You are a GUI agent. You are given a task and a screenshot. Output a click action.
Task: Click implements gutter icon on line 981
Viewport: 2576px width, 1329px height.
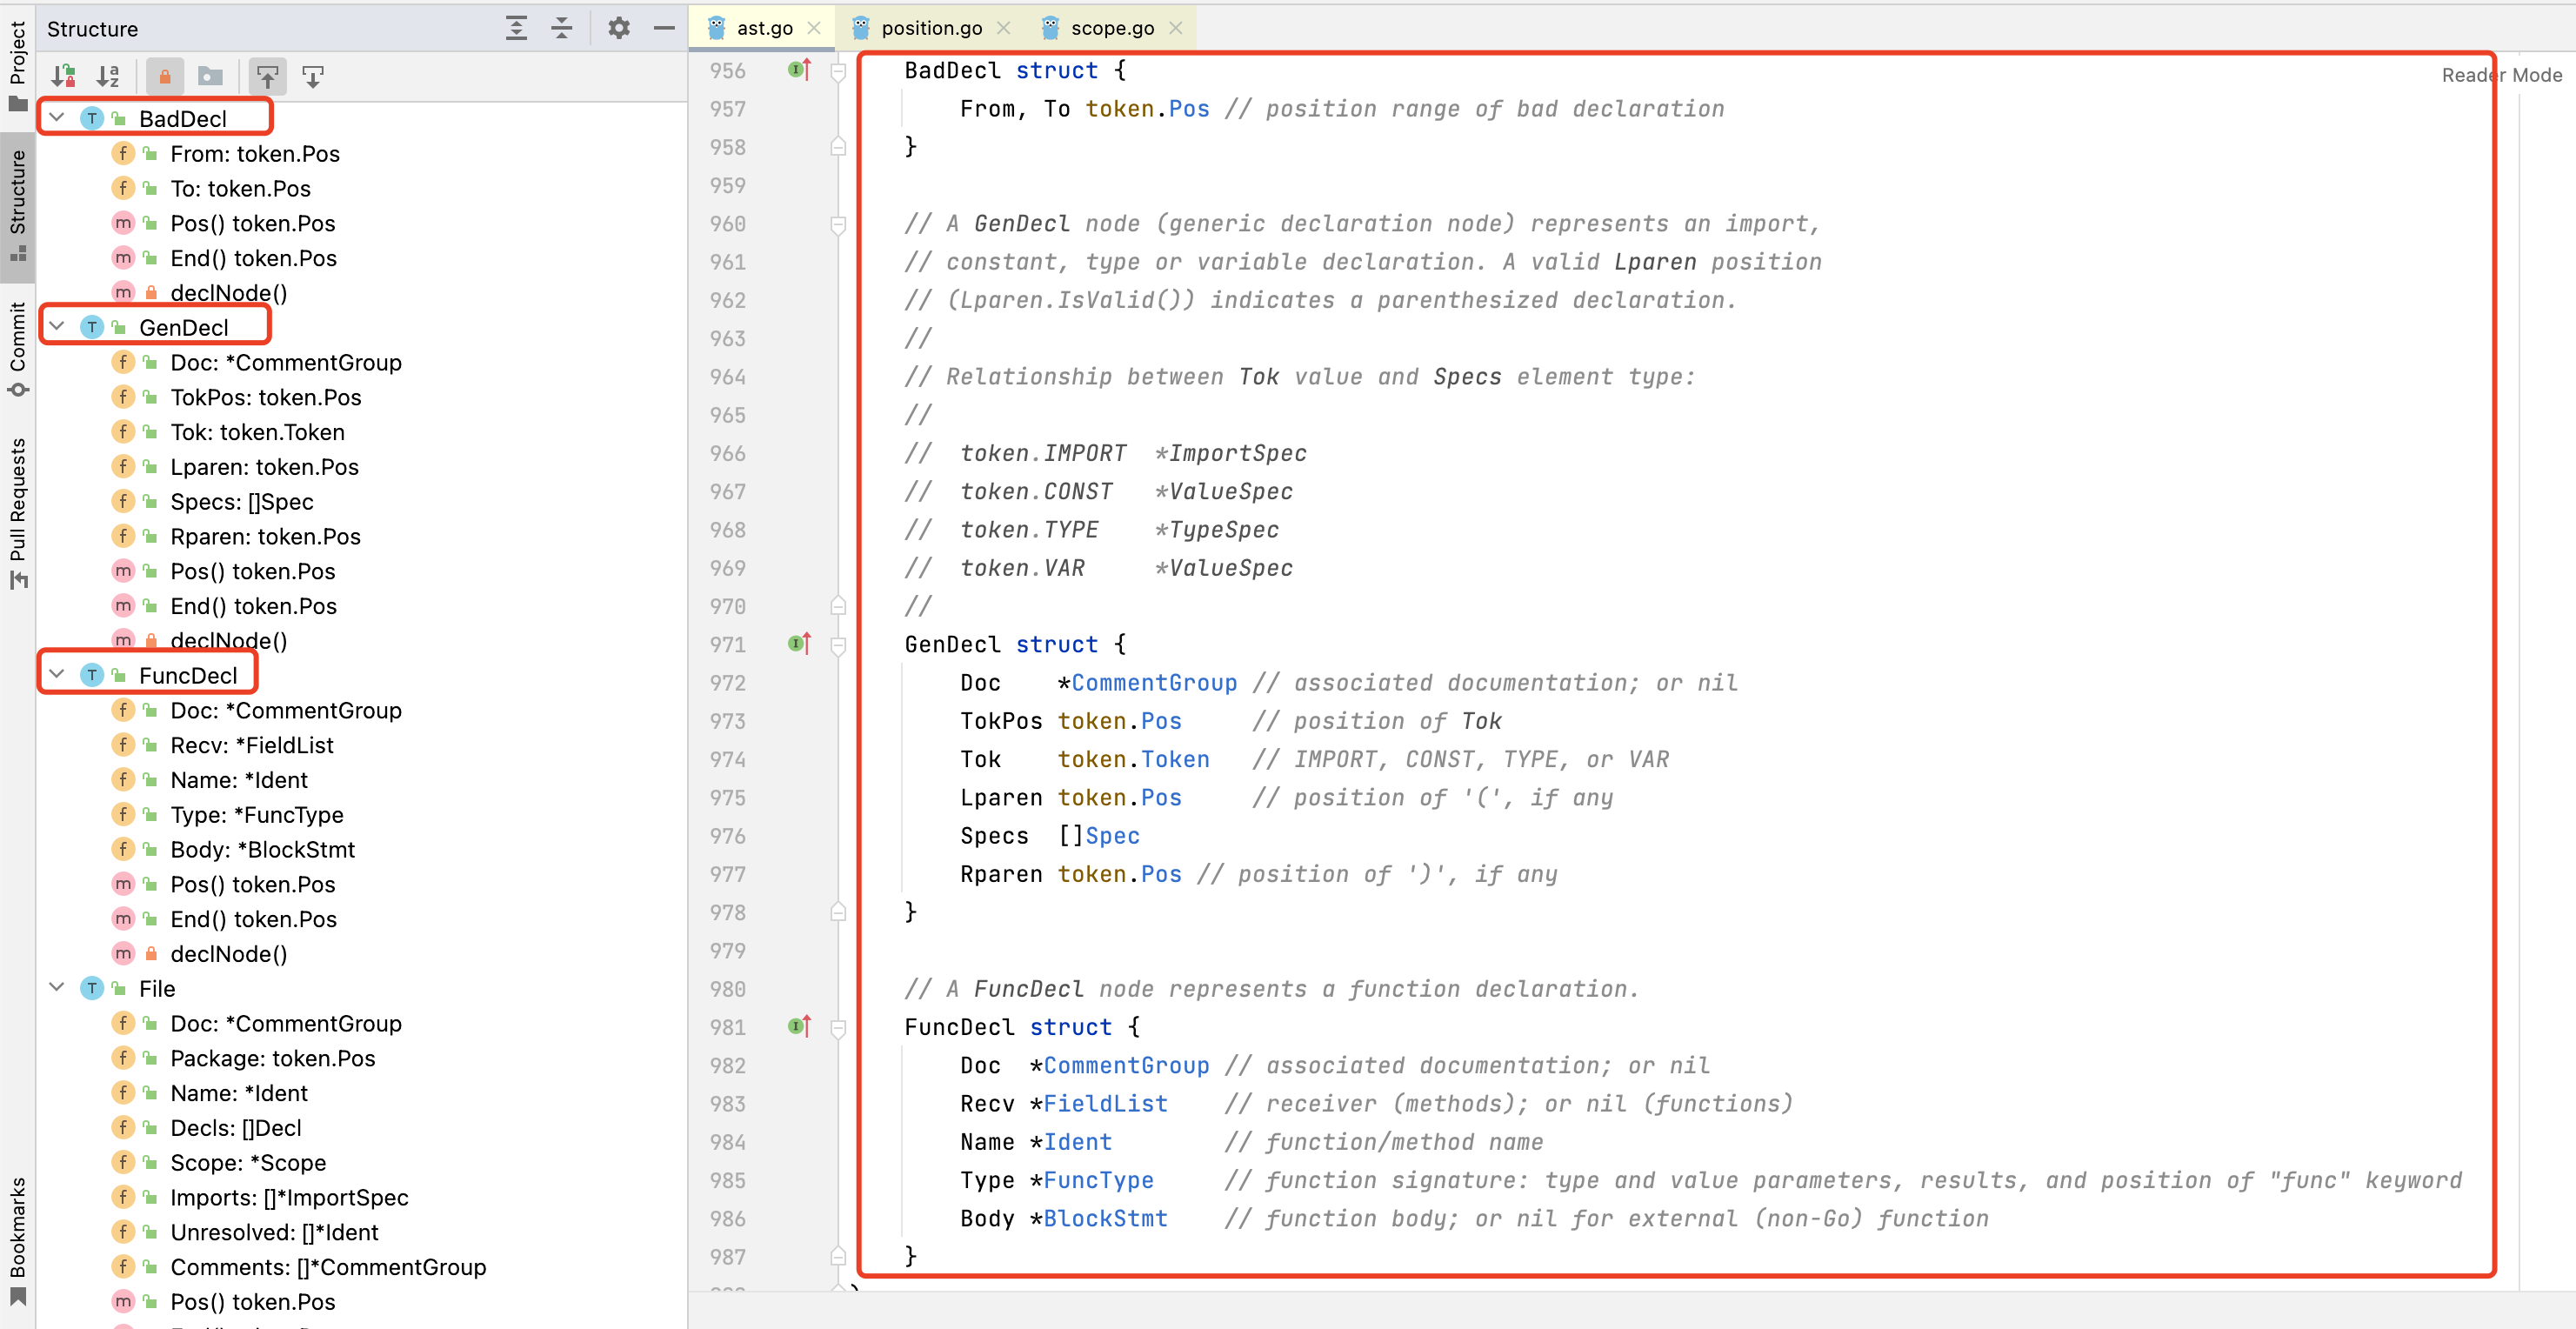[799, 1026]
